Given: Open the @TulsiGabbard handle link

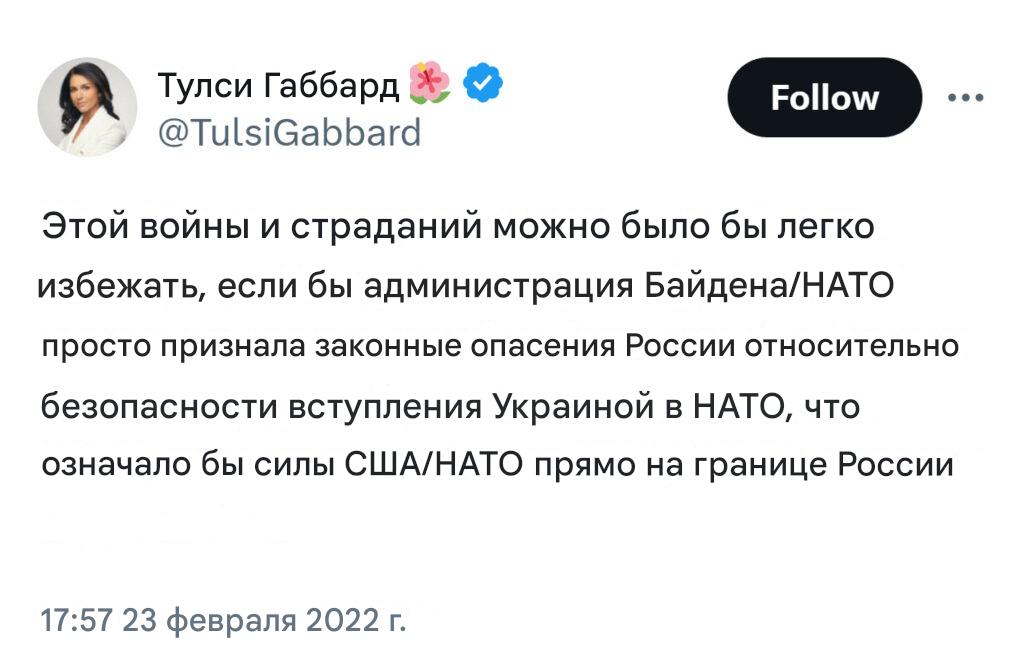Looking at the screenshot, I should [290, 131].
